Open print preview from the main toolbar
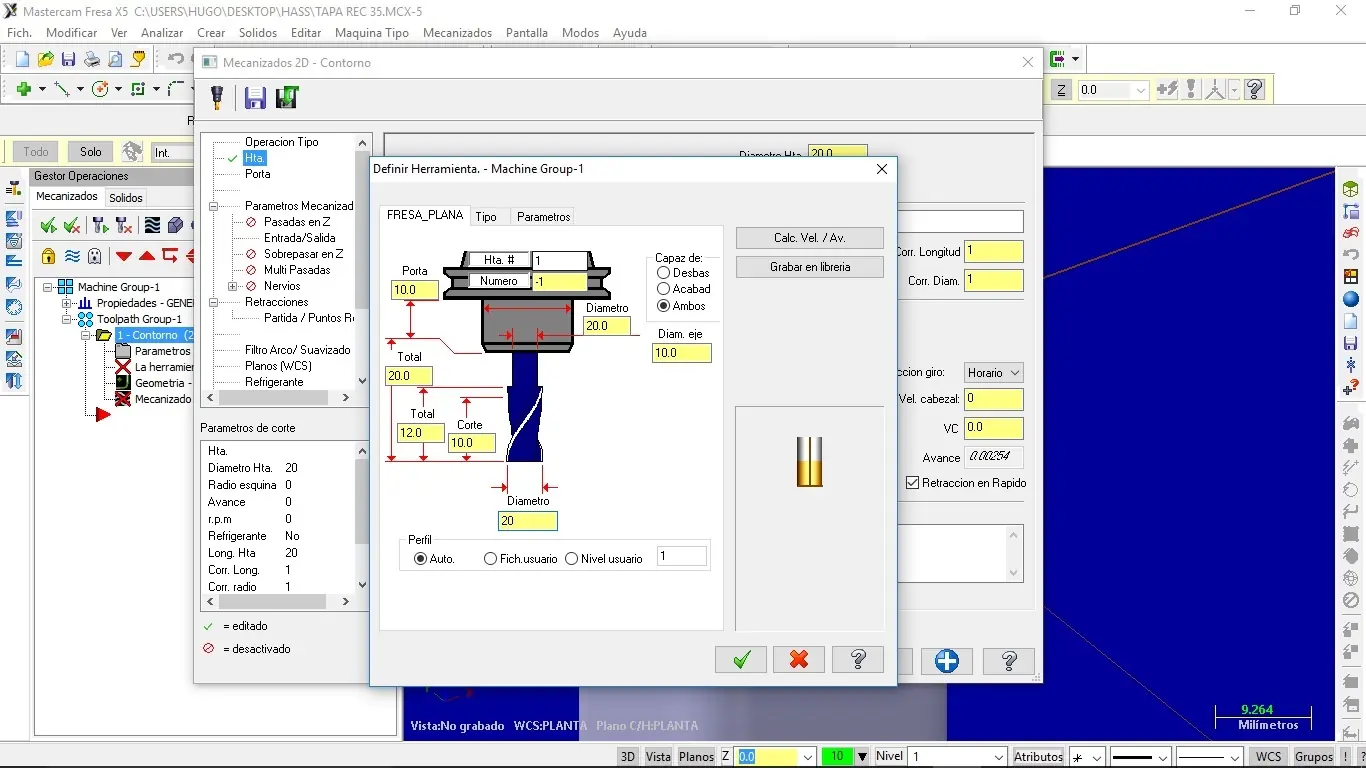Image resolution: width=1366 pixels, height=768 pixels. click(x=114, y=60)
